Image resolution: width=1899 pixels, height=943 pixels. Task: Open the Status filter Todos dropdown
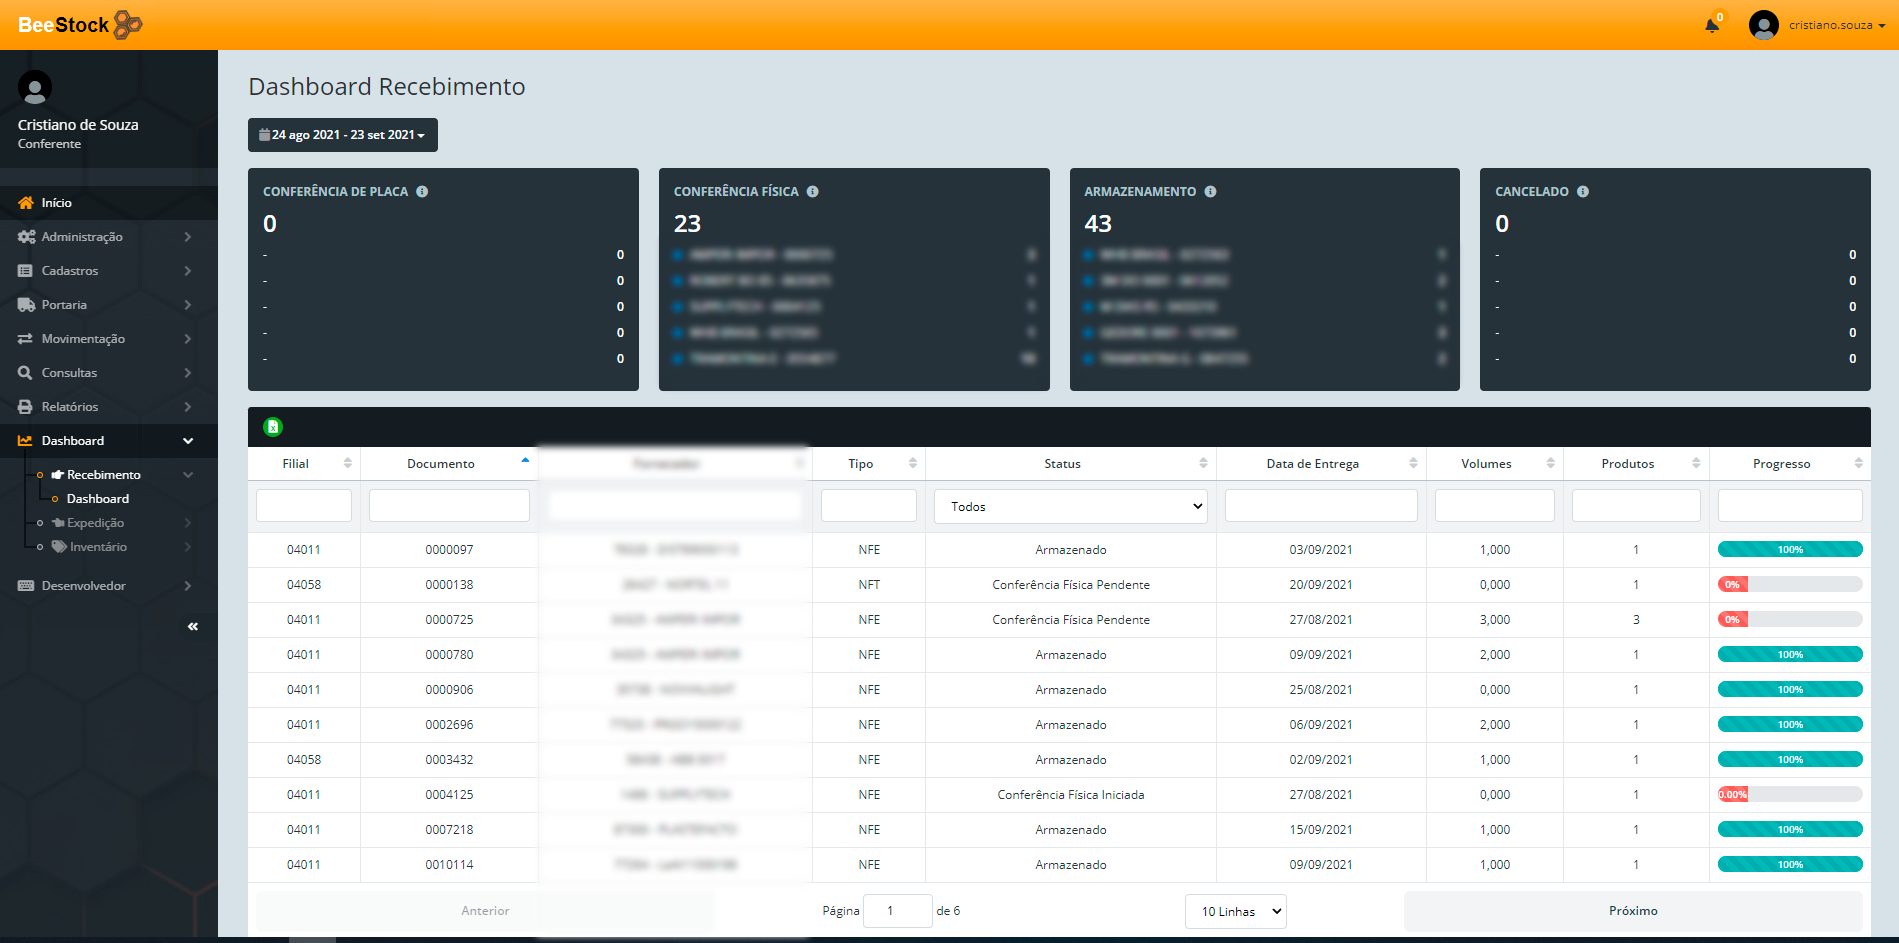click(x=1071, y=506)
